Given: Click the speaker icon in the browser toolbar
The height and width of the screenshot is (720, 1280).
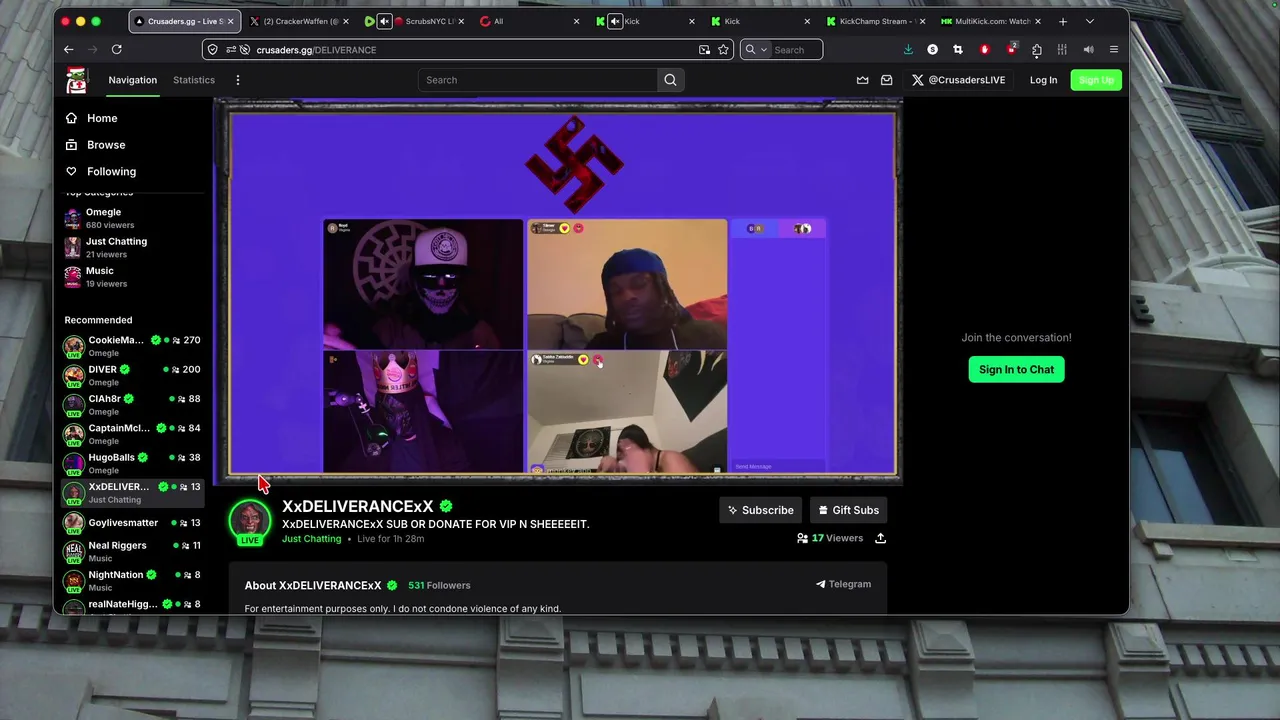Looking at the screenshot, I should [1088, 49].
